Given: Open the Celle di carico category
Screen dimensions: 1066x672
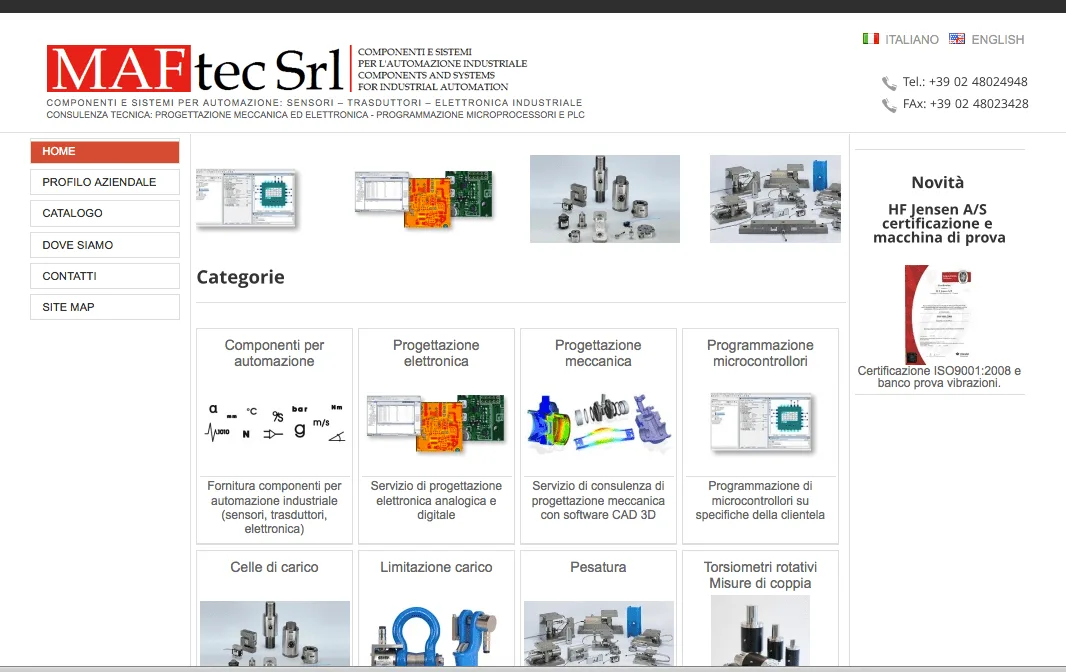Looking at the screenshot, I should point(274,567).
